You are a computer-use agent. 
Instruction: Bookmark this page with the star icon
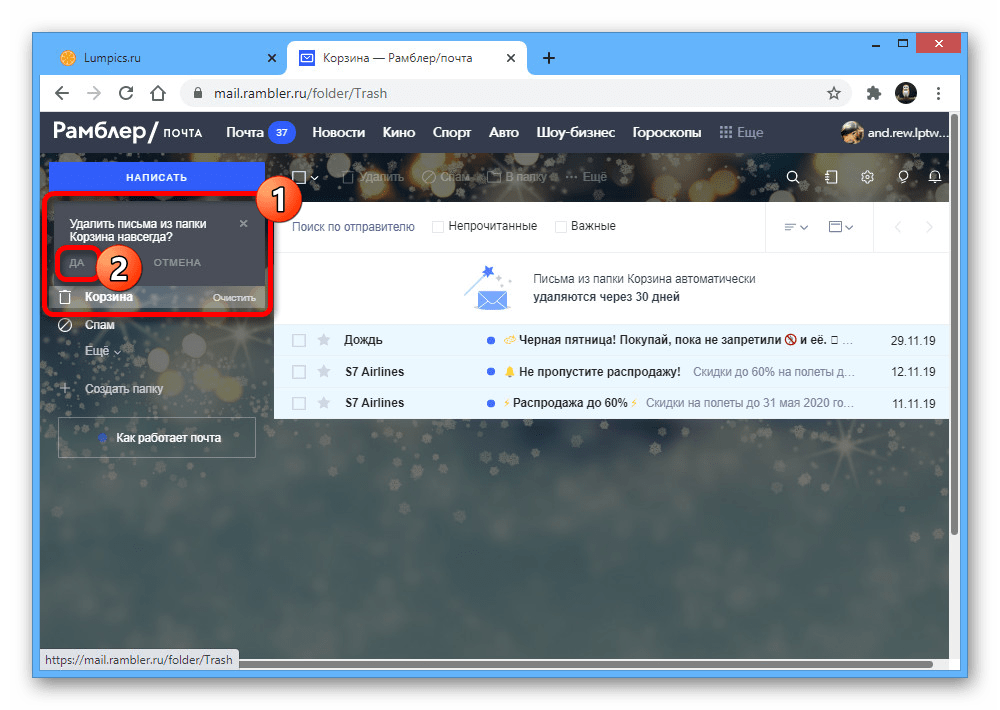pyautogui.click(x=833, y=93)
